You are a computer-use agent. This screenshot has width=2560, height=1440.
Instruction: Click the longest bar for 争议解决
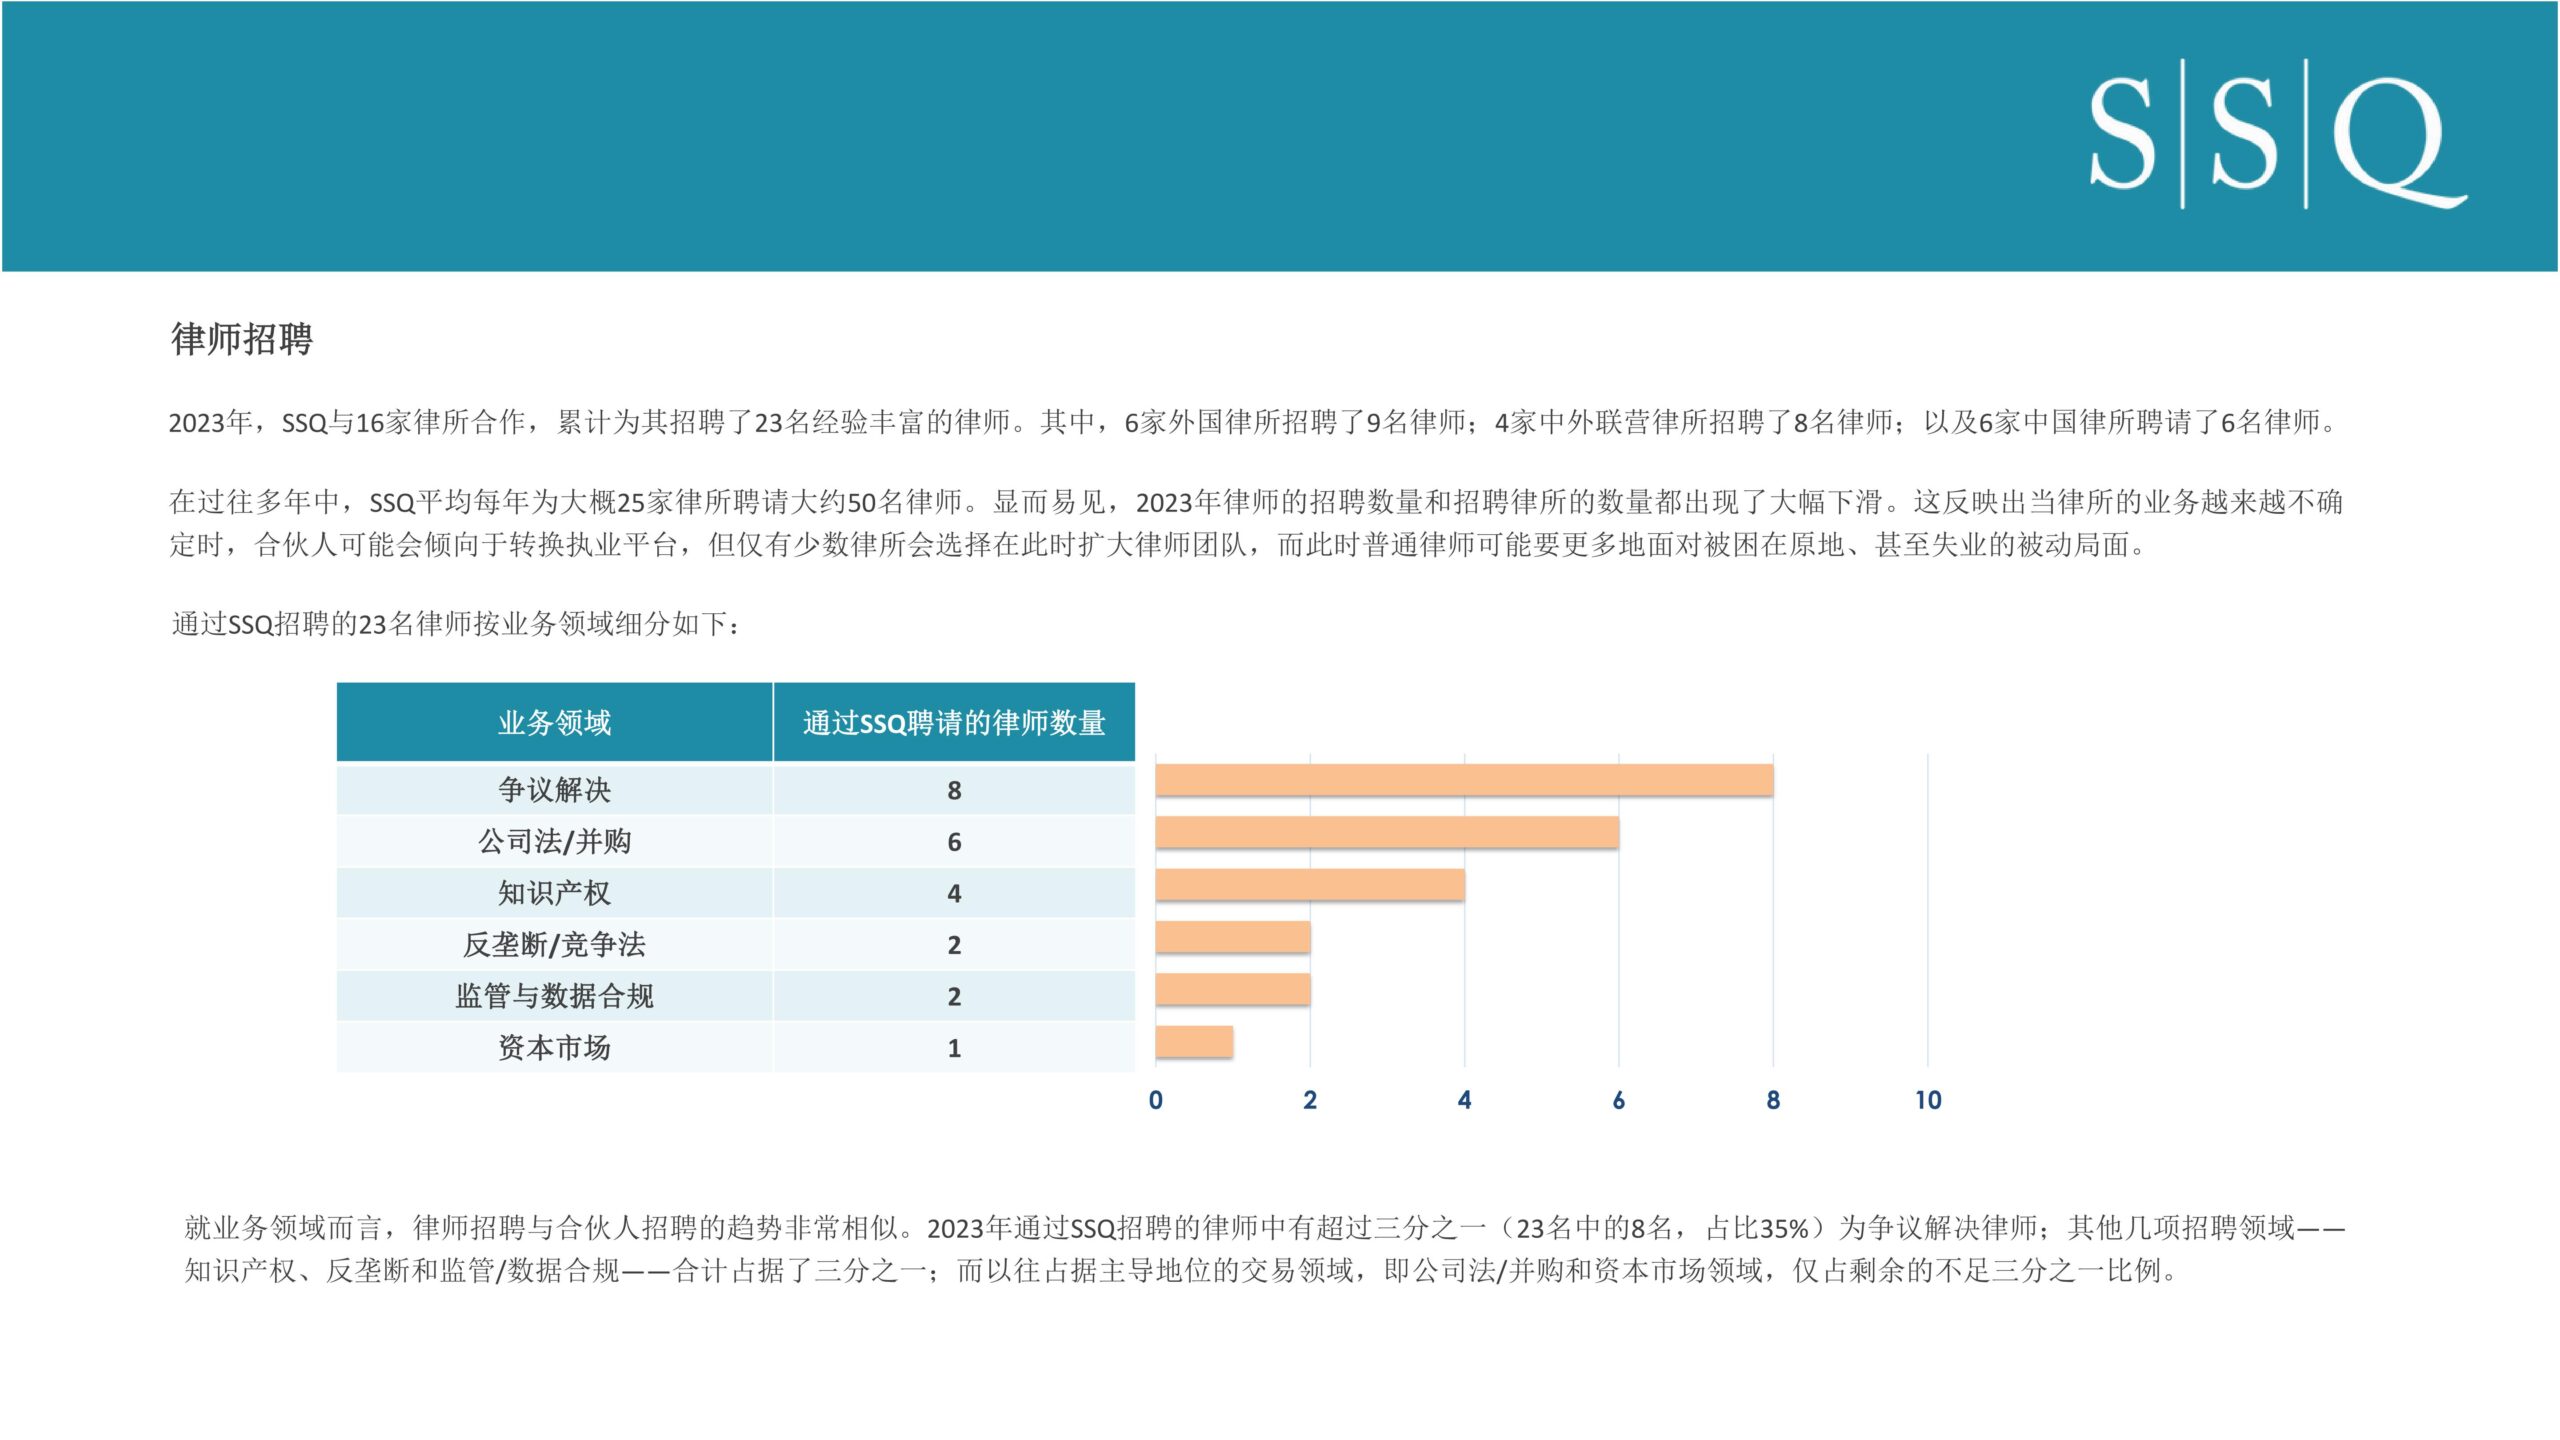[1464, 780]
